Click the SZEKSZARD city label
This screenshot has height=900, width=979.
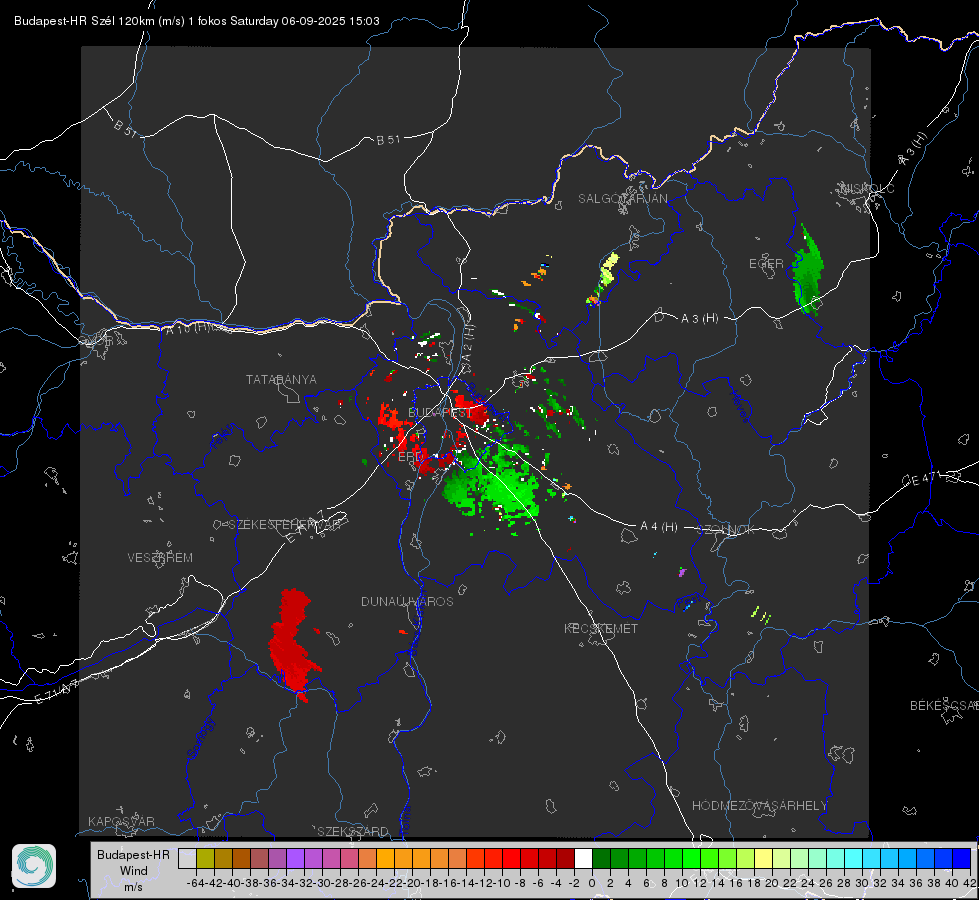[x=353, y=831]
